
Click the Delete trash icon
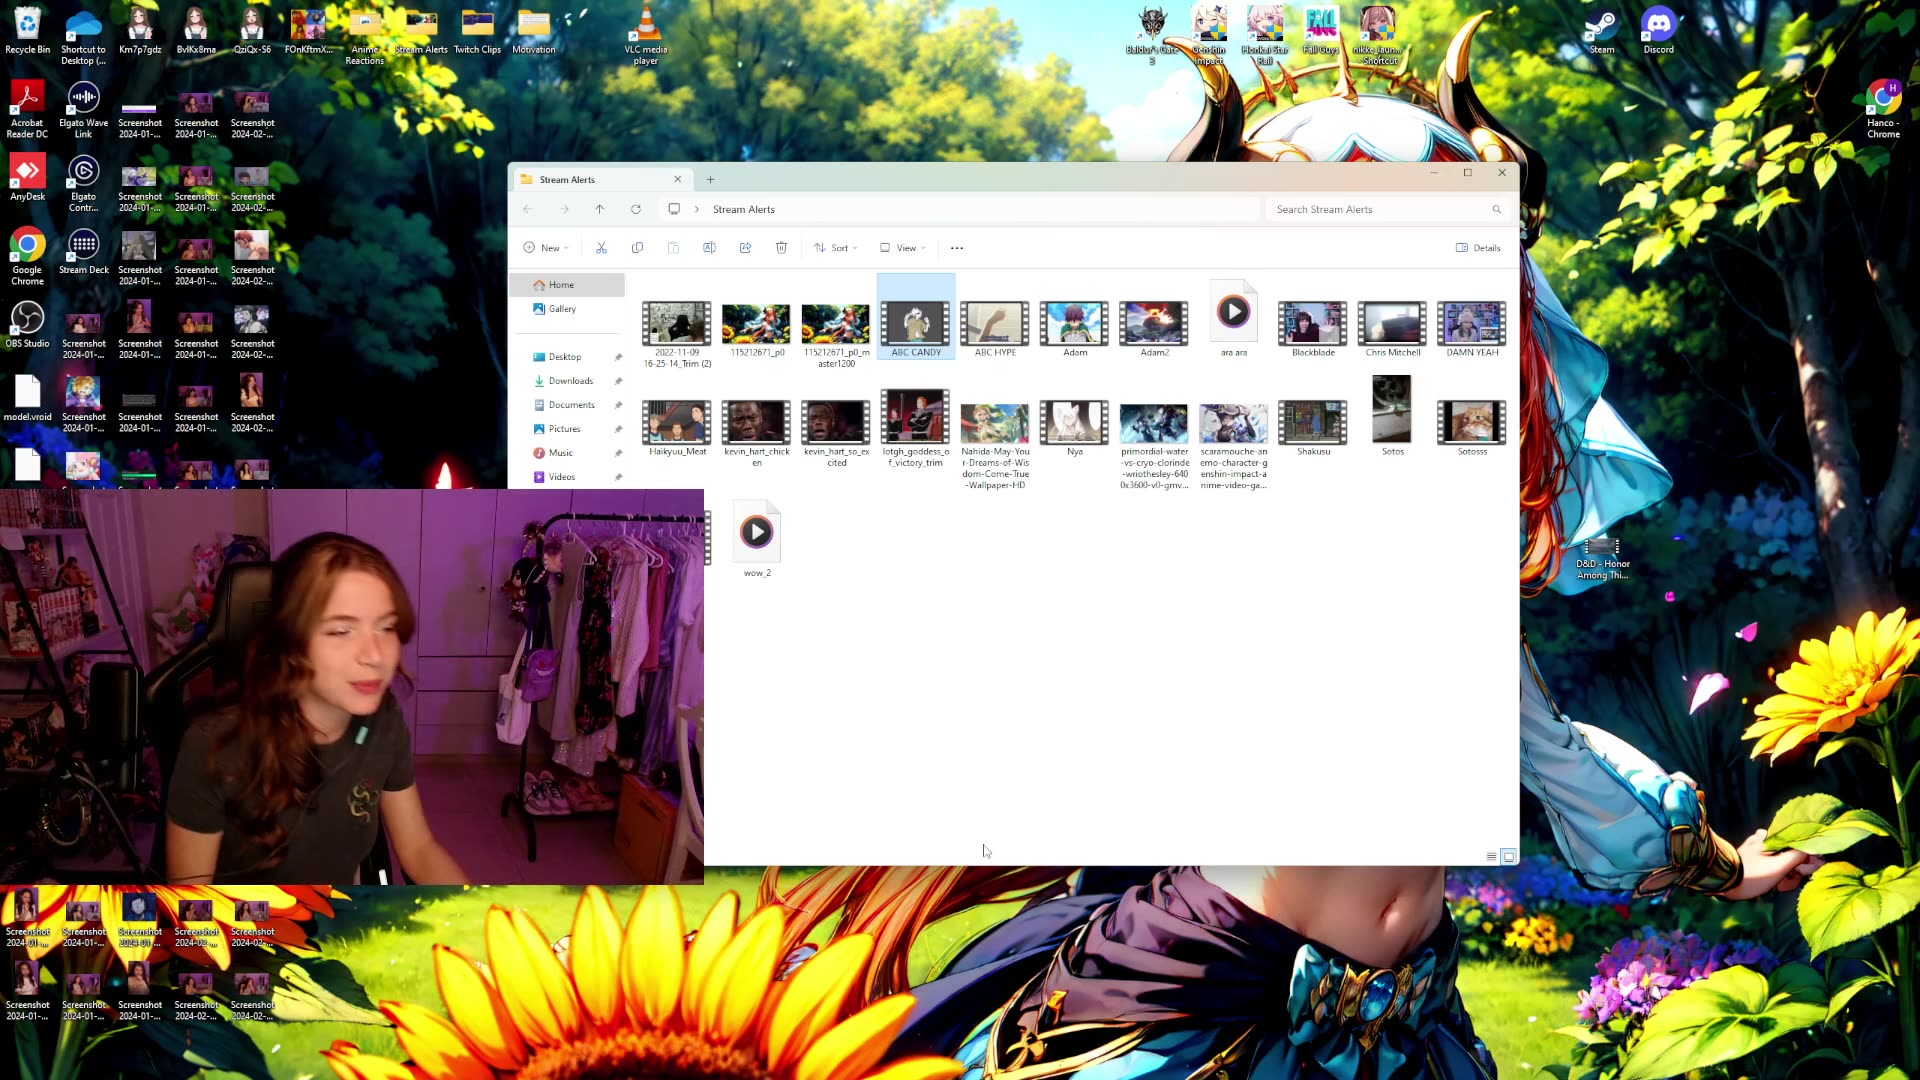[x=781, y=248]
